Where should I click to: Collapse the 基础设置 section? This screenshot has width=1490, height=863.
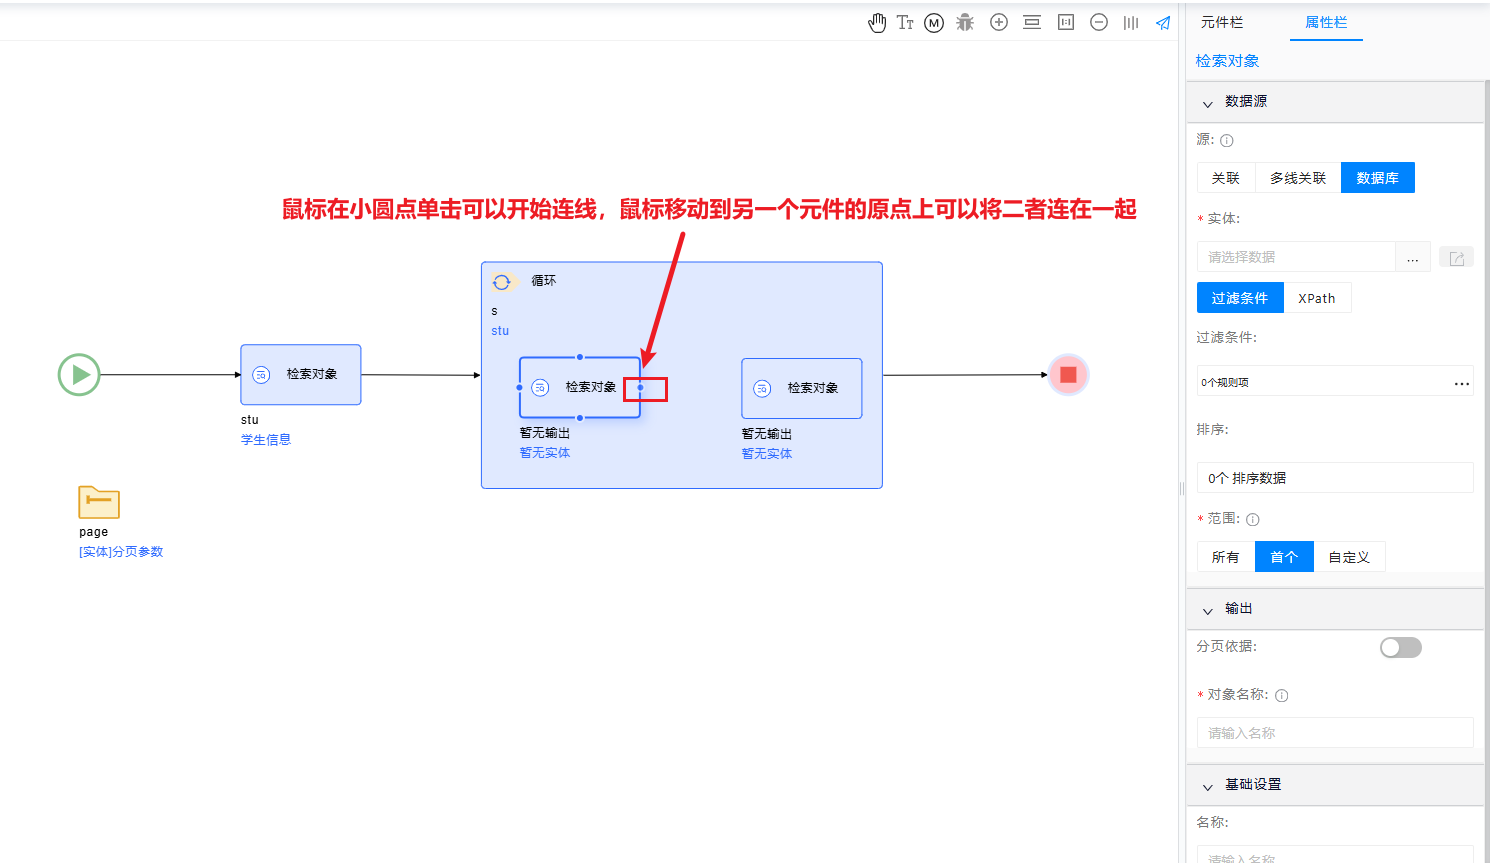1207,786
